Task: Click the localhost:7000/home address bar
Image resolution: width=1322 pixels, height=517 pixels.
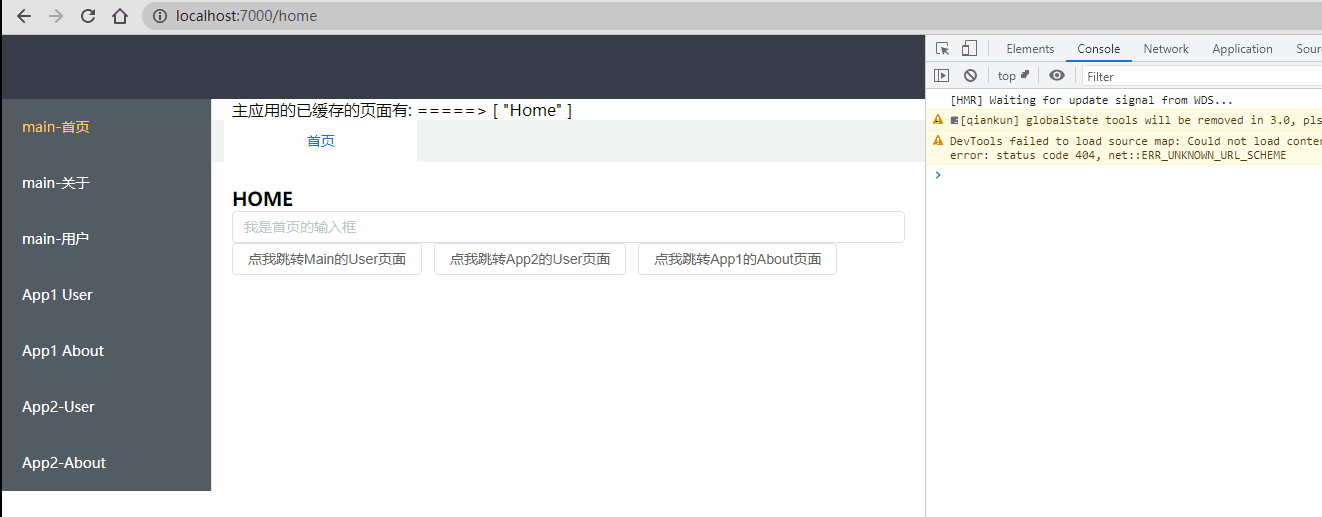Action: coord(732,16)
